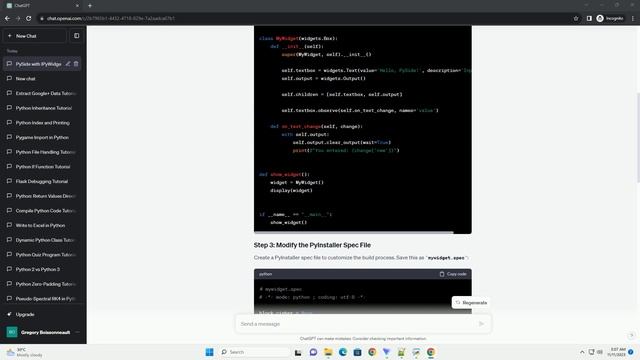Open the Pseudo-Spectral RK4 chat
The image size is (640, 360).
pos(42,299)
